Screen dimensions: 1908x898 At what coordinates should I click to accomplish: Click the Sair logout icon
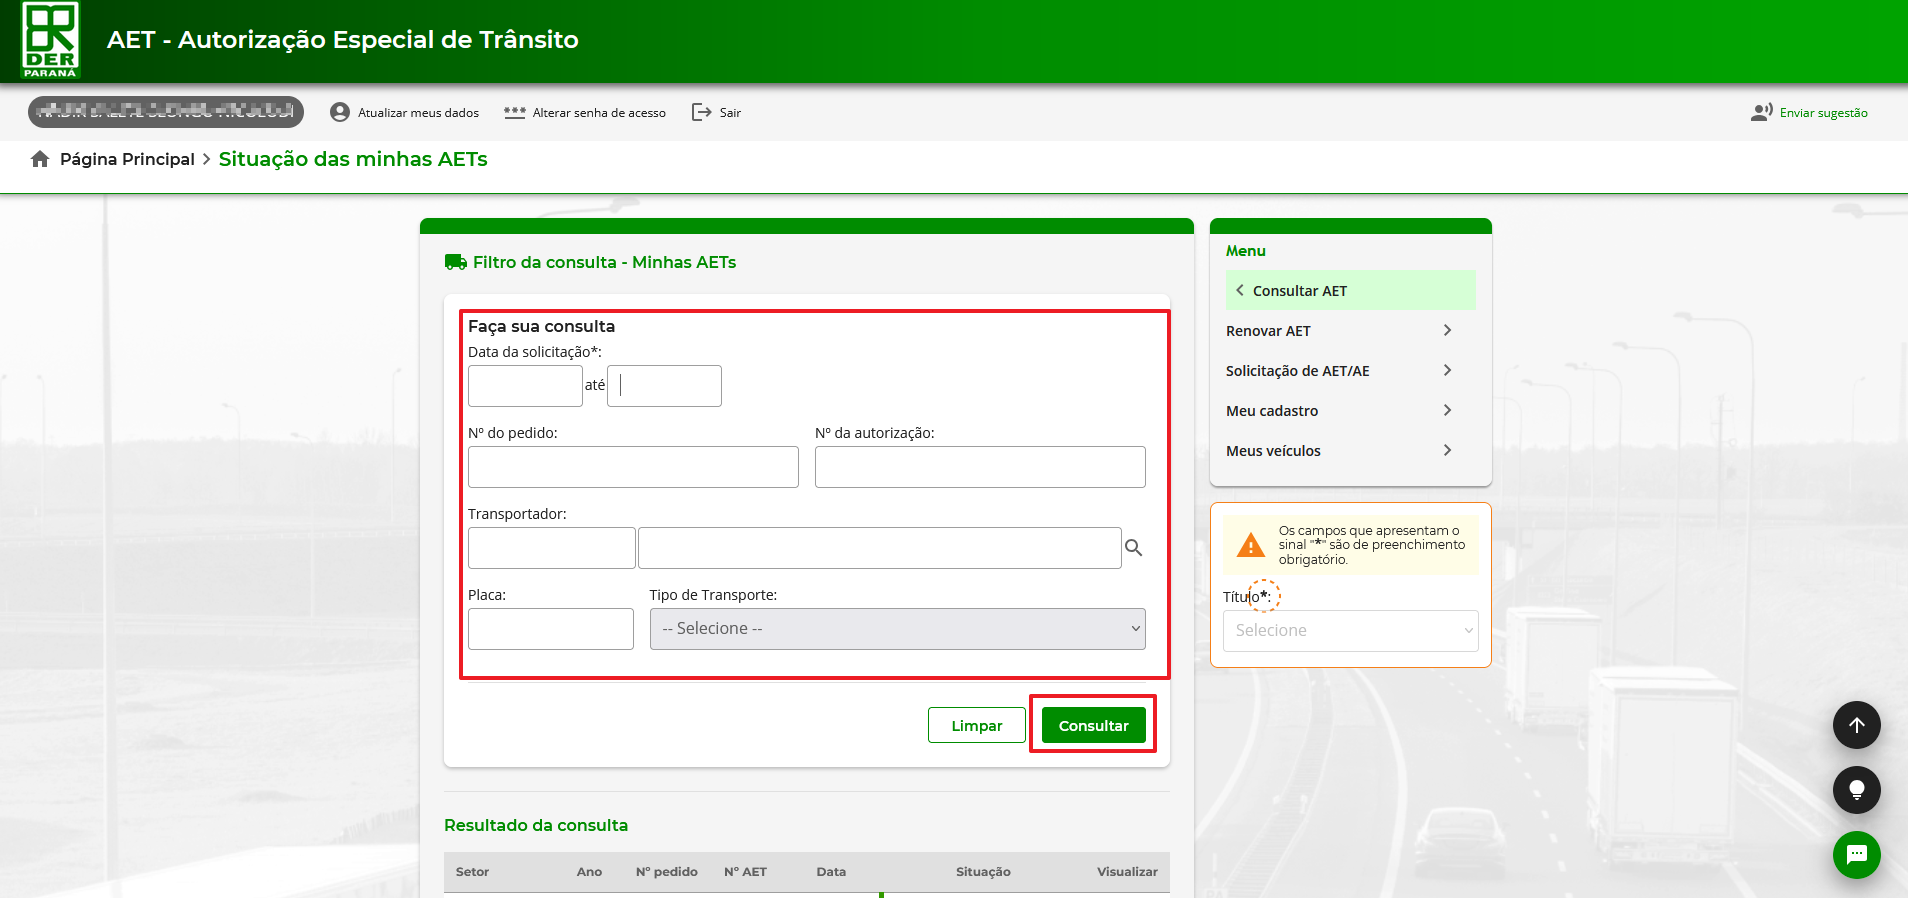click(702, 112)
